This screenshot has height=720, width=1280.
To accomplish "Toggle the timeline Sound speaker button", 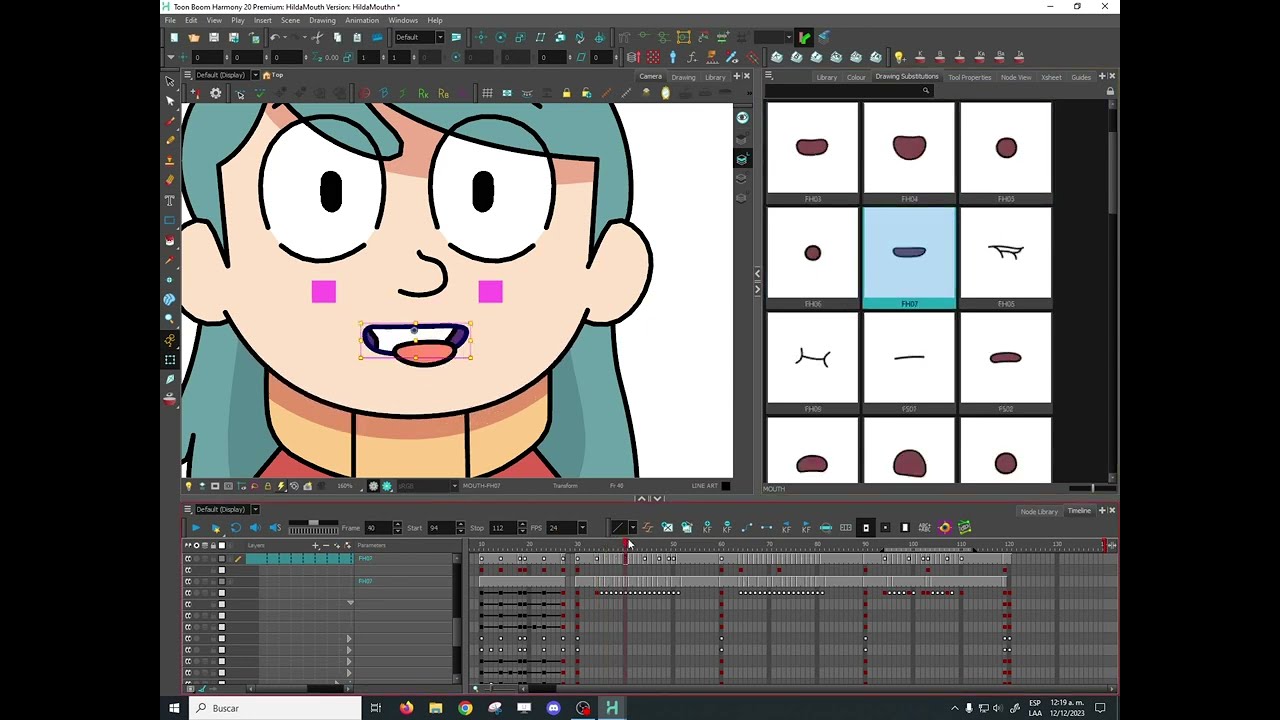I will click(x=255, y=527).
